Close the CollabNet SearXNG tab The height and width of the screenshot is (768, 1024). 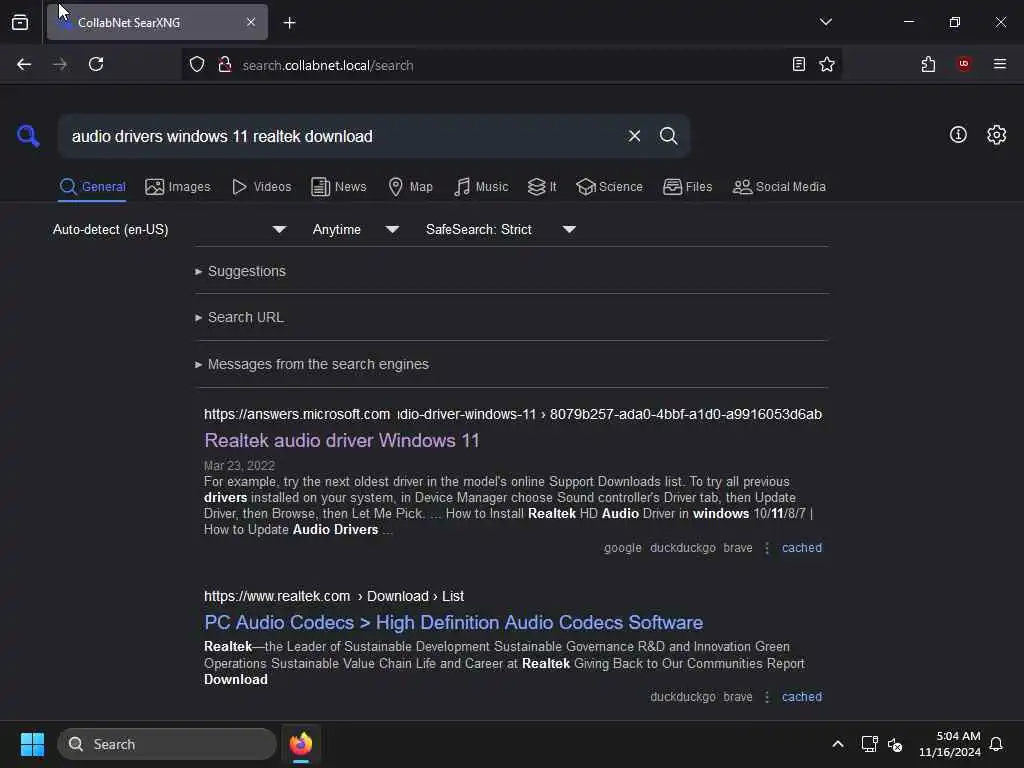point(251,22)
